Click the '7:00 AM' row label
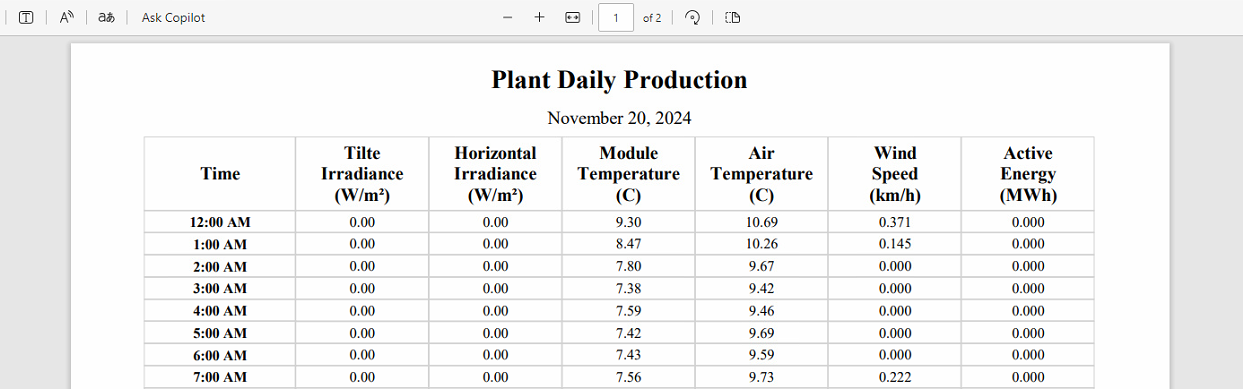Screen dimensions: 1243x389 point(220,377)
